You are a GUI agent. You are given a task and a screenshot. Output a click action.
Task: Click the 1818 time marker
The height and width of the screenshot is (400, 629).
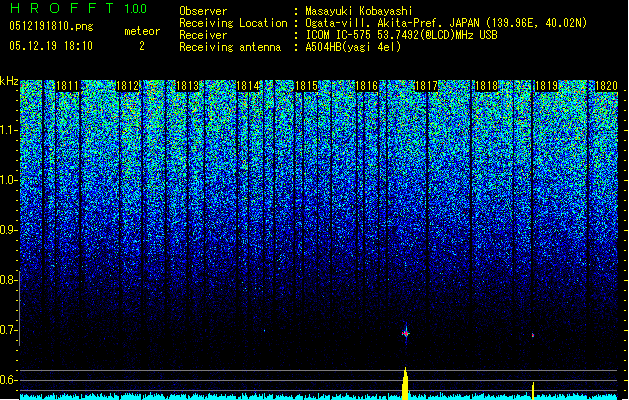(x=486, y=86)
